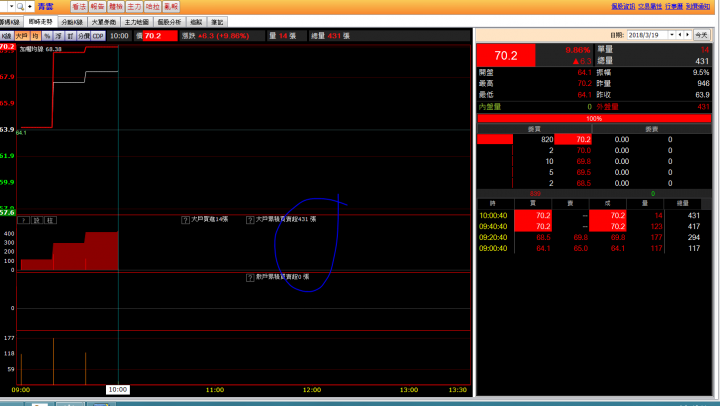The height and width of the screenshot is (406, 720).
Task: Toggle the 均 average line button
Action: click(x=35, y=36)
